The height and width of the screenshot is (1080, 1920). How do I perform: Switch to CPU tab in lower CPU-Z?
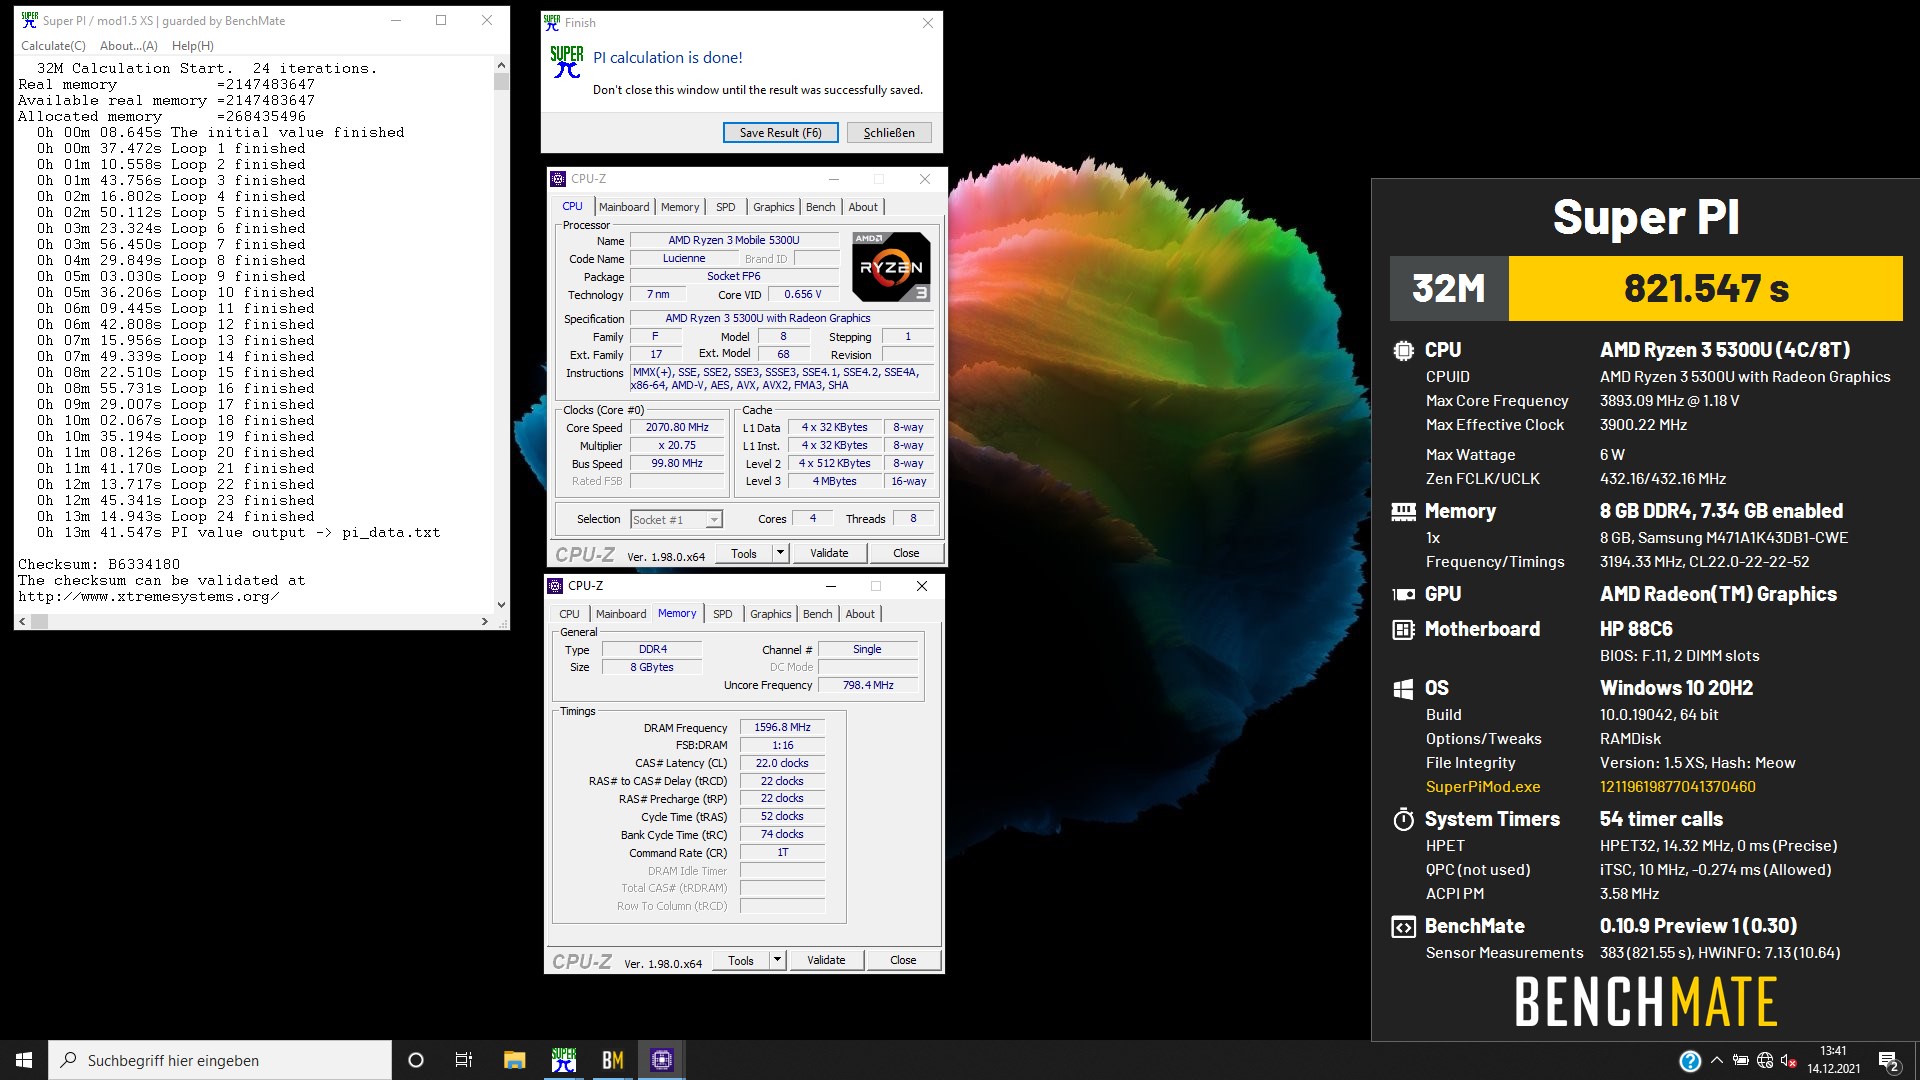pyautogui.click(x=569, y=614)
